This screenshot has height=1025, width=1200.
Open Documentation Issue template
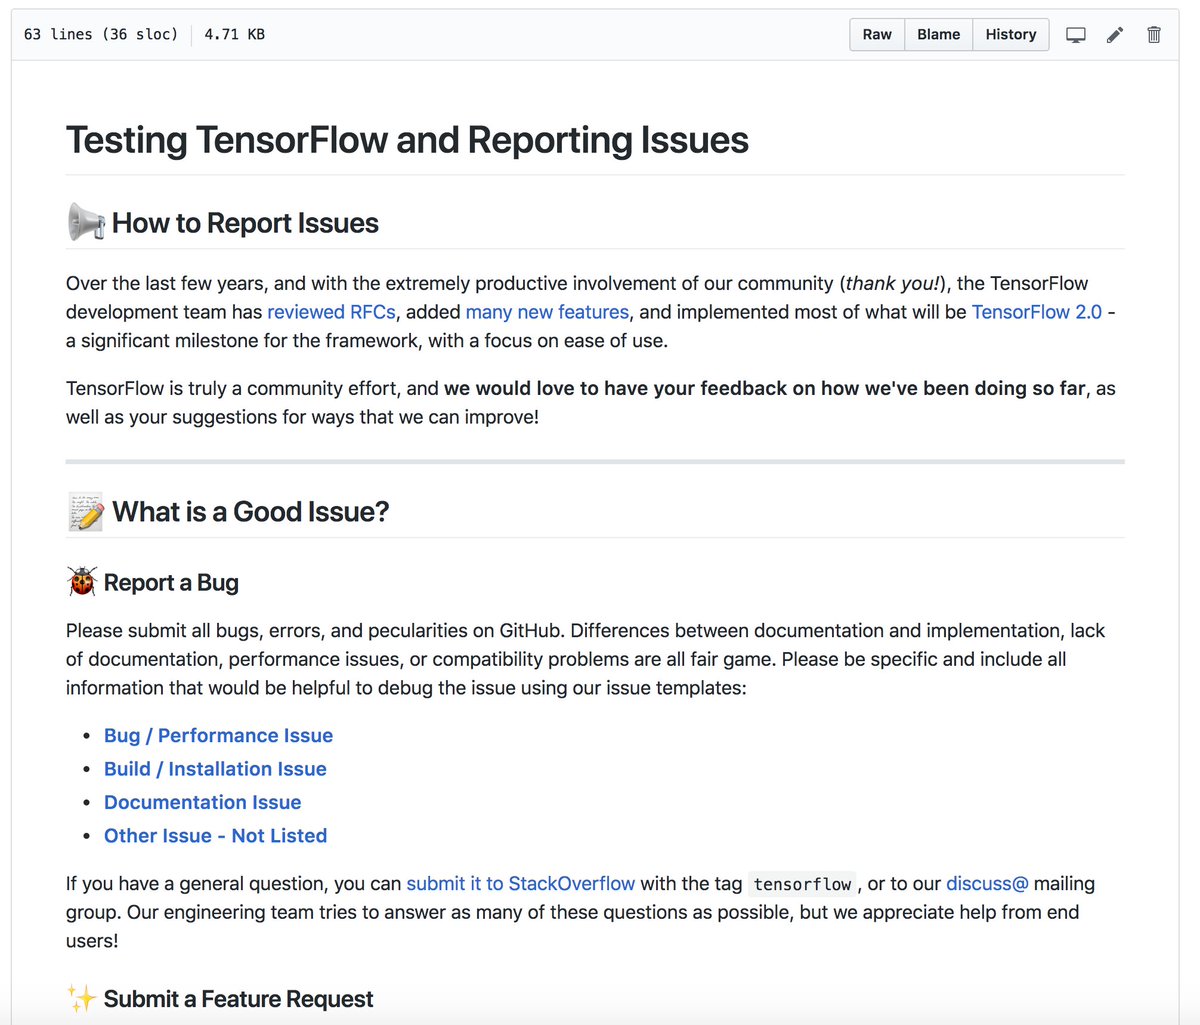[x=202, y=802]
